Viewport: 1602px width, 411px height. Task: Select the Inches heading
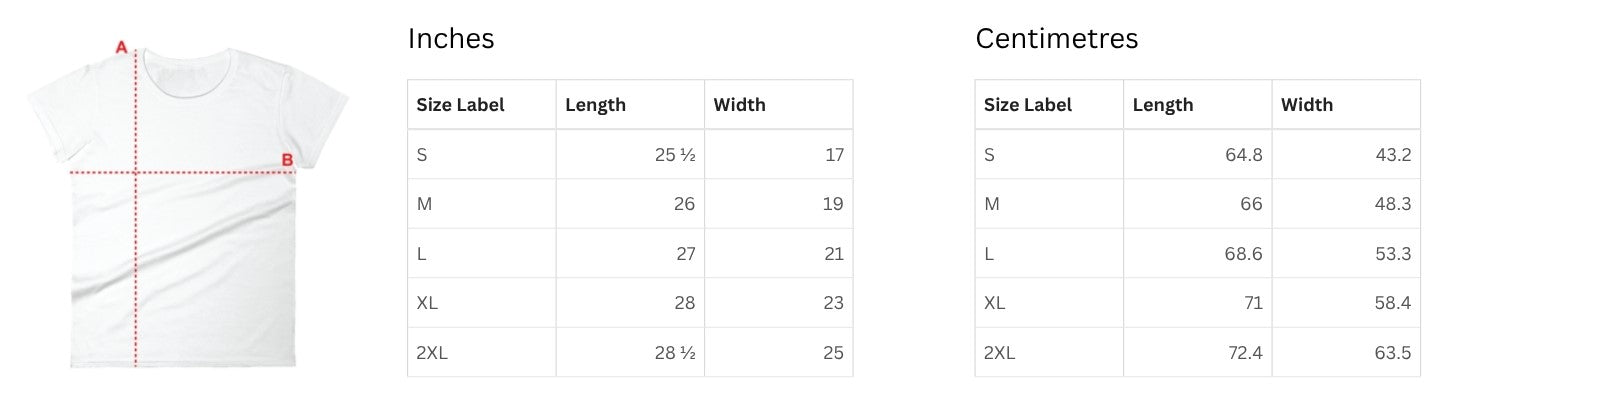[451, 38]
